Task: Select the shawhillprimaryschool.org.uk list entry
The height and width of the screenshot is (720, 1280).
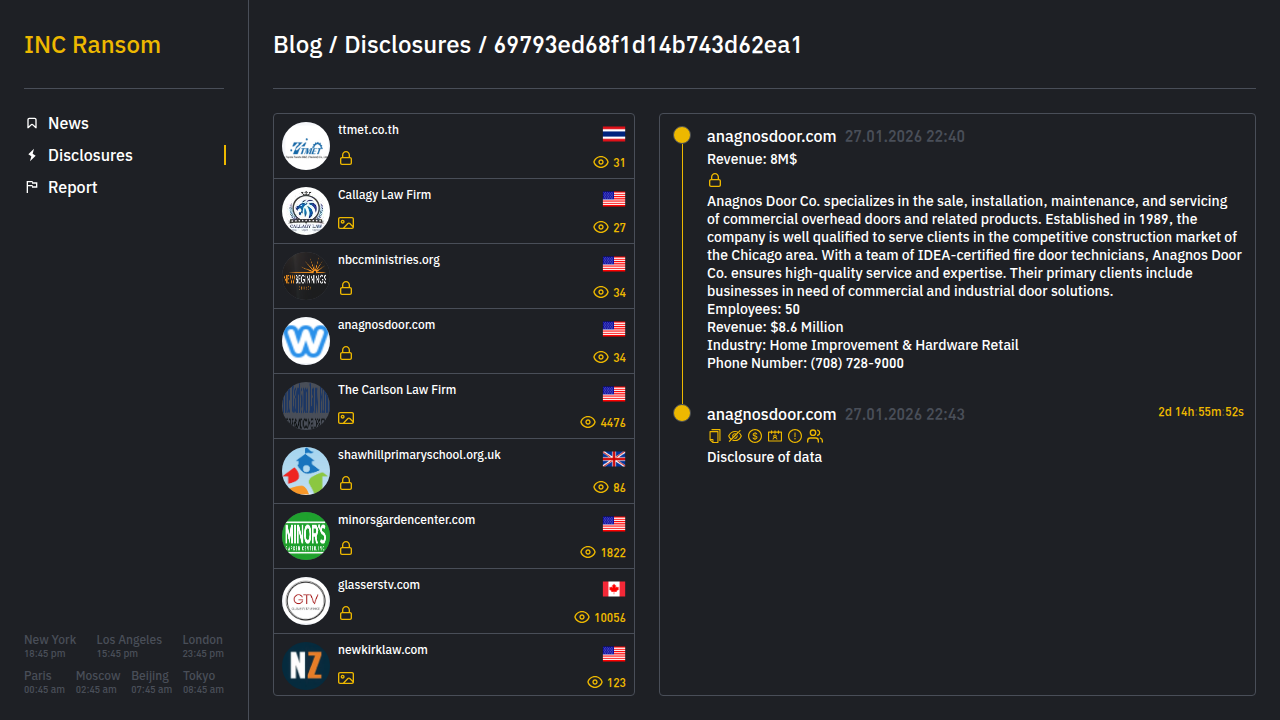Action: [x=453, y=471]
